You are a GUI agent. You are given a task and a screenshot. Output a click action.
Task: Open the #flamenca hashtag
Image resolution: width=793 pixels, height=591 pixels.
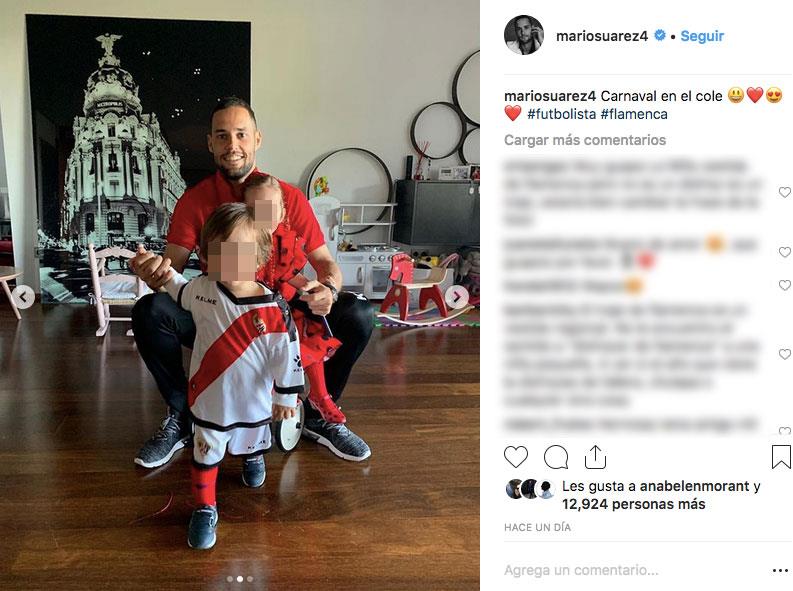[x=634, y=114]
